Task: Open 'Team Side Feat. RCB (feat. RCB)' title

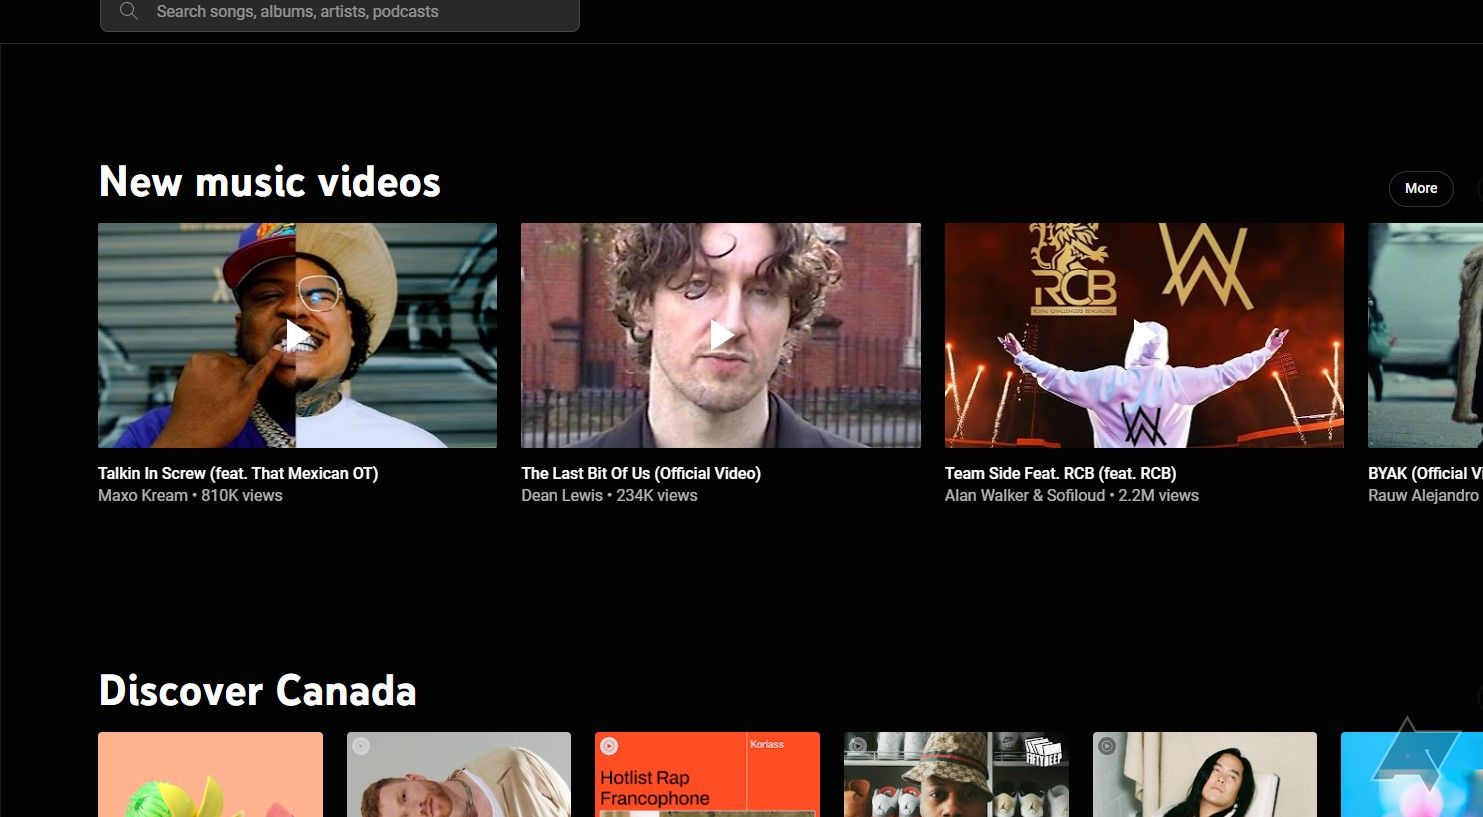Action: coord(1060,473)
